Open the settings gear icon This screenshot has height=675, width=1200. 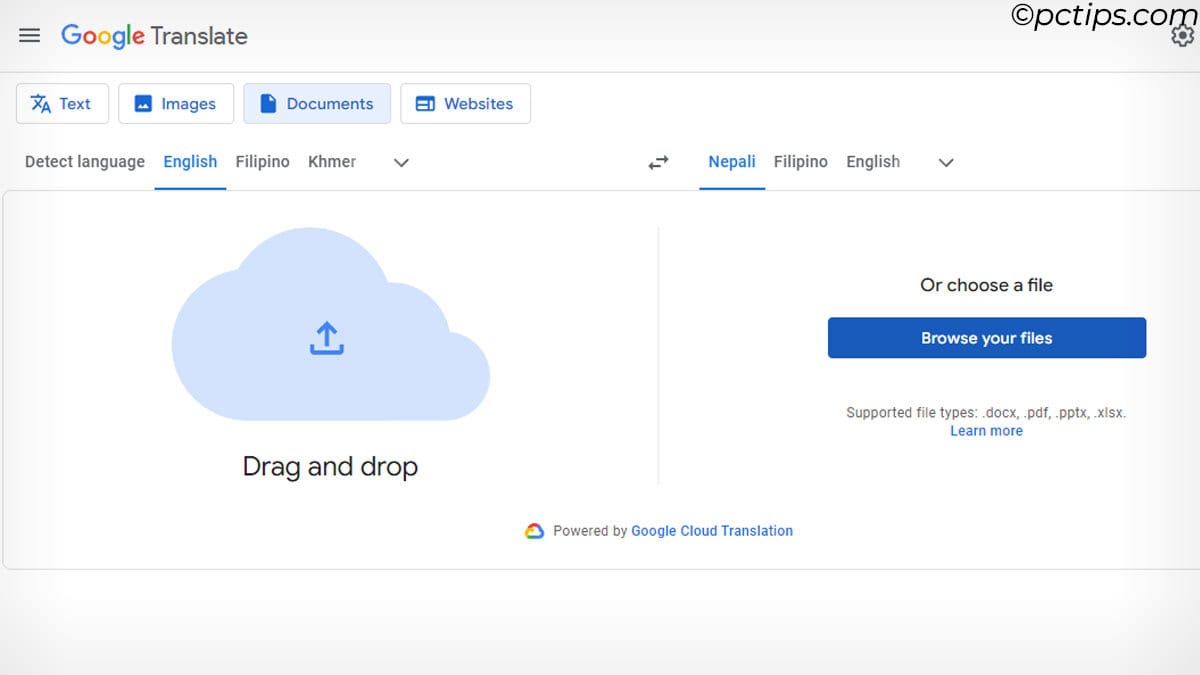(x=1182, y=36)
